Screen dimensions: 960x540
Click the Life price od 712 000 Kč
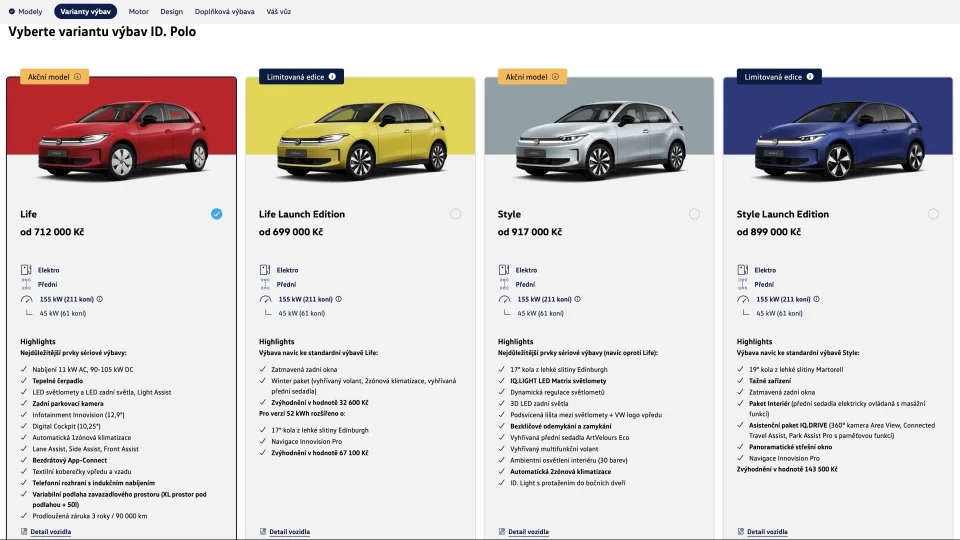[52, 232]
